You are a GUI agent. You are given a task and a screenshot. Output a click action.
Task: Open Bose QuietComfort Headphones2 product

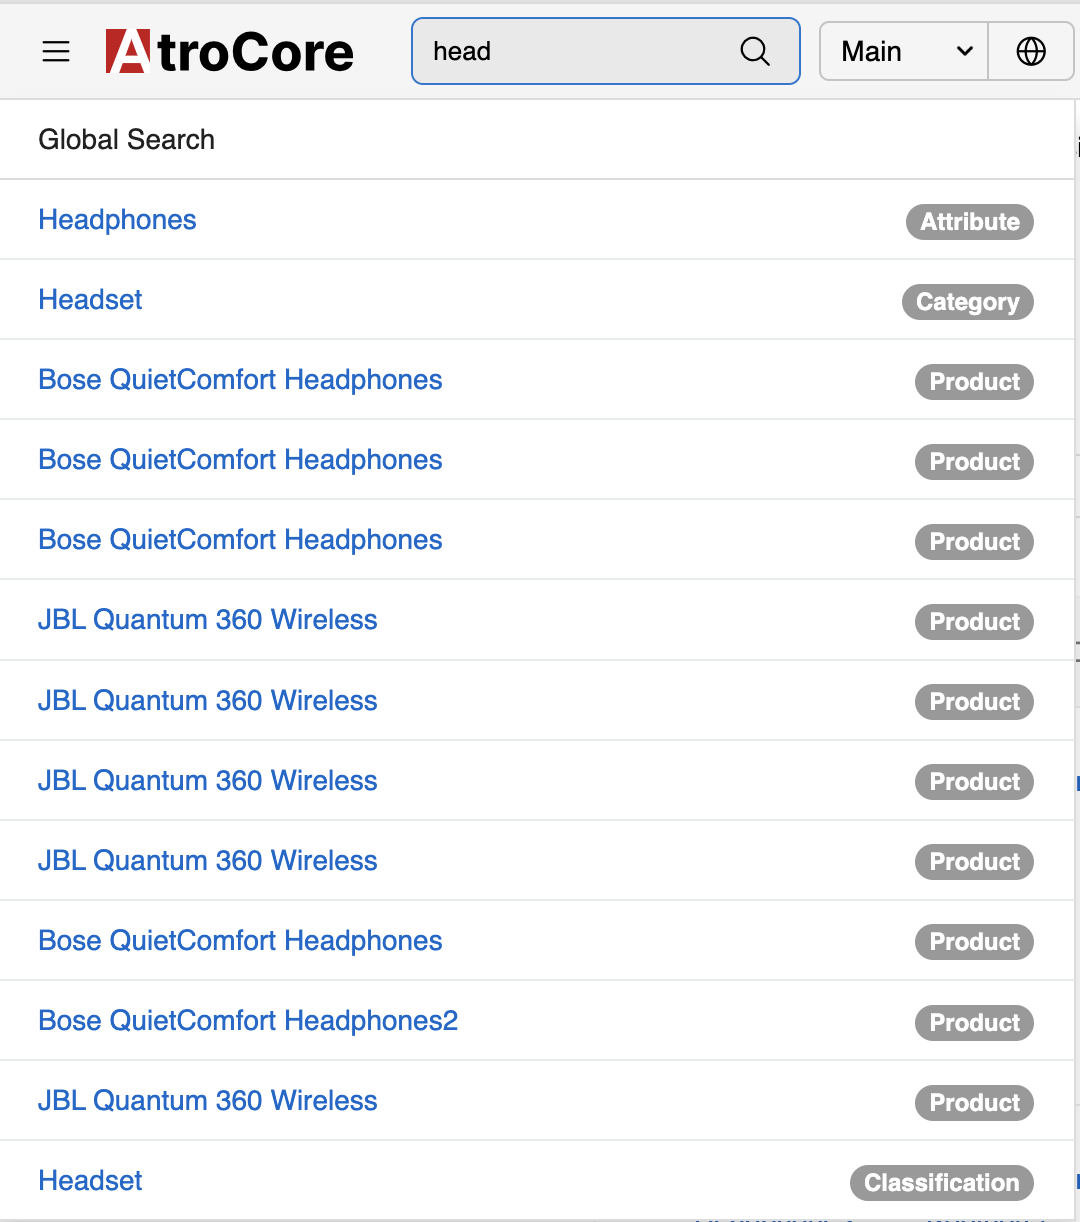coord(247,1021)
